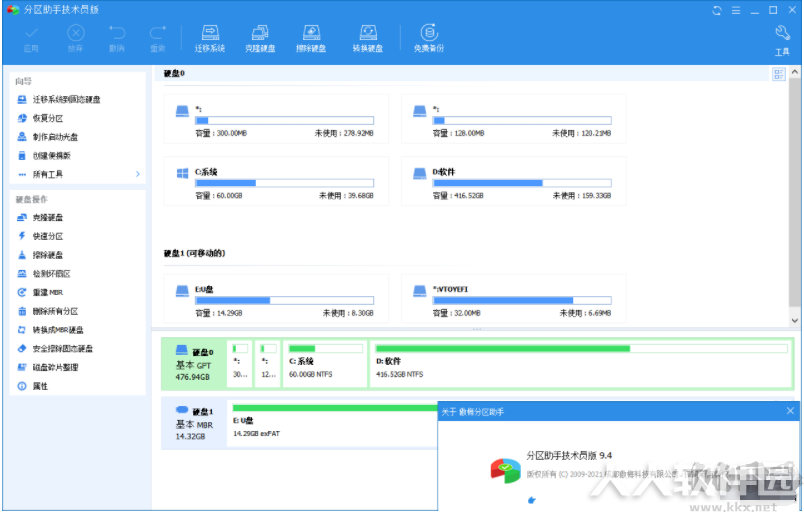Launch 克隆硬盘 from the top toolbar
Screen dimensions: 804x514
point(260,39)
